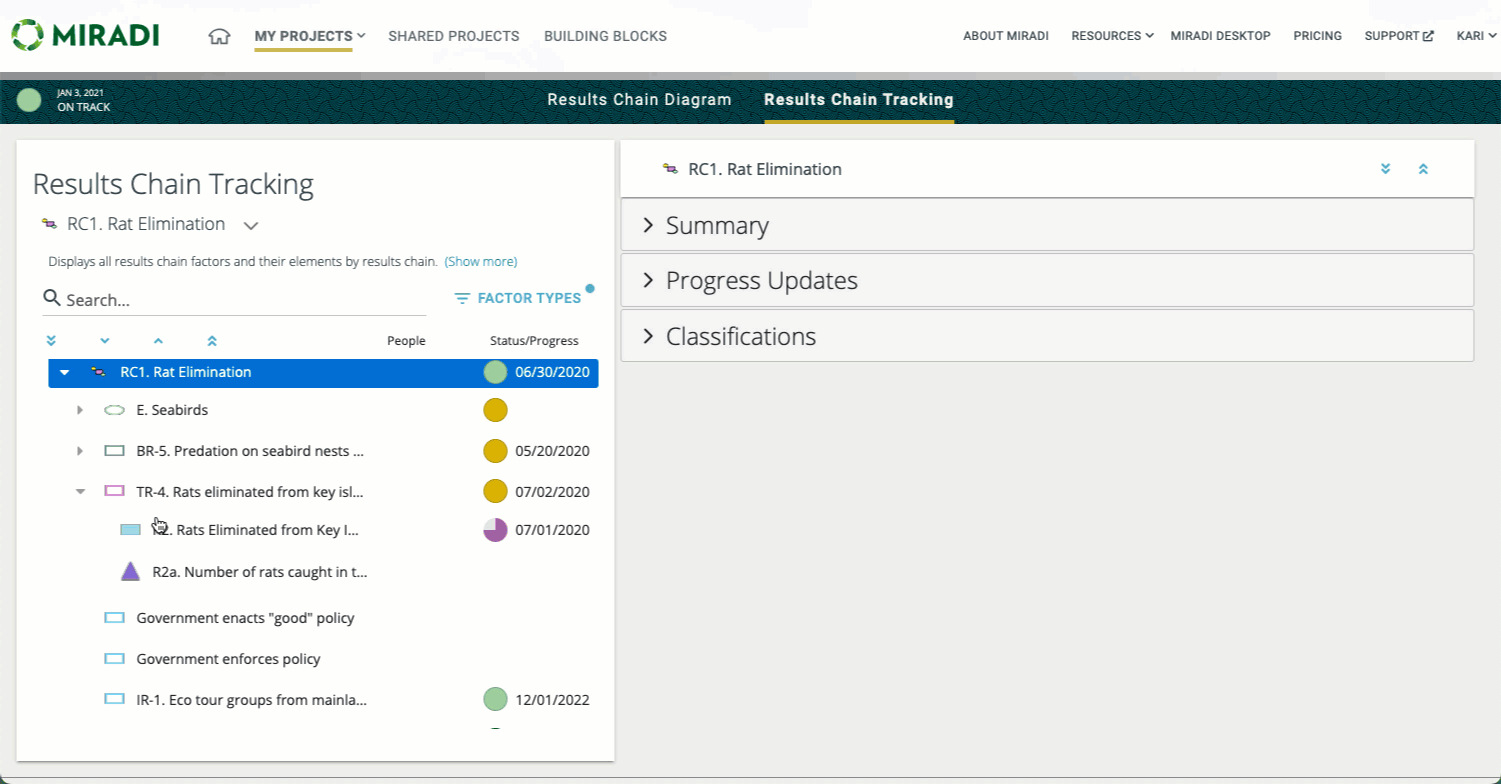This screenshot has width=1501, height=784.
Task: Click expand-all double chevron above tree
Action: click(51, 341)
